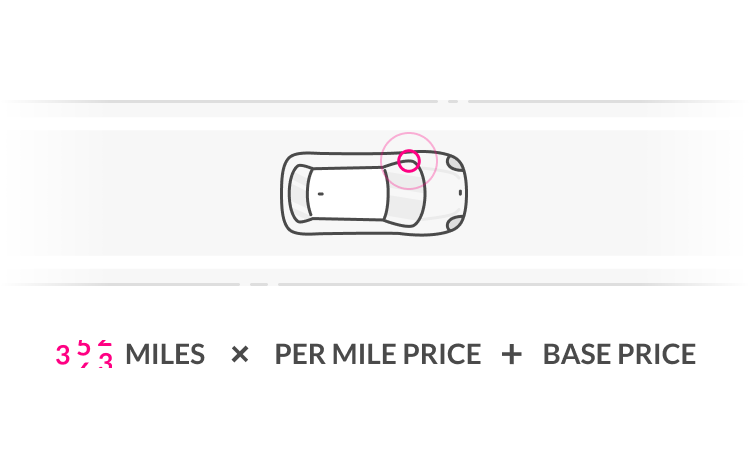Screen dimensions: 750x474
Task: Select the car's rear window
Action: pyautogui.click(x=300, y=193)
